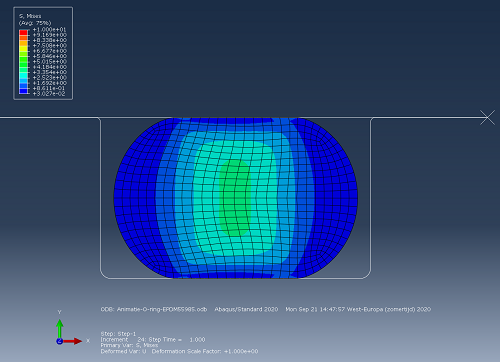
Task: Click the Step: Step-1 text
Action: pos(118,334)
